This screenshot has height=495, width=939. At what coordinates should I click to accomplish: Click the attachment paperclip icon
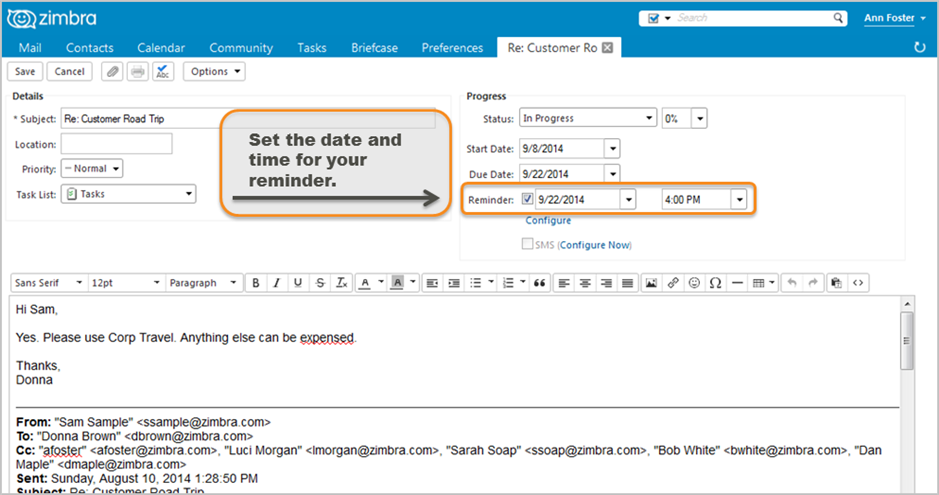coord(112,72)
